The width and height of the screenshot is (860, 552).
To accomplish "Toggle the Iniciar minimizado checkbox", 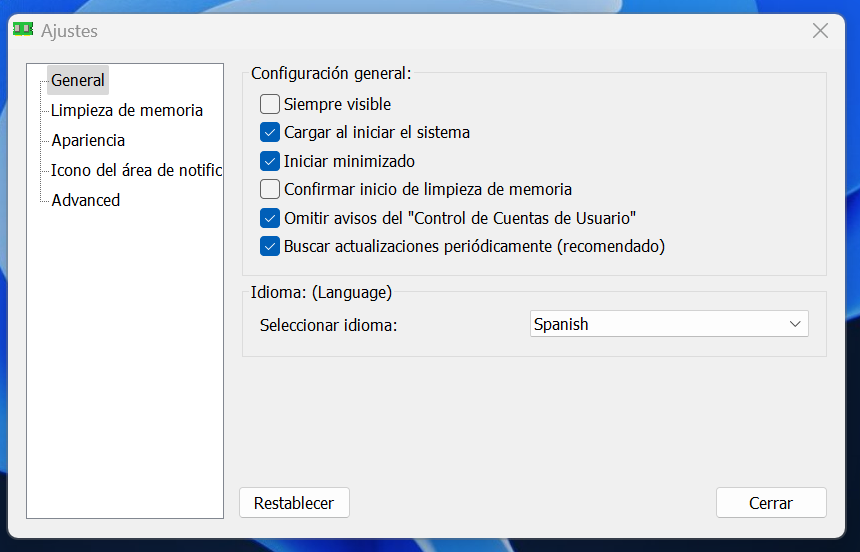I will (x=269, y=161).
